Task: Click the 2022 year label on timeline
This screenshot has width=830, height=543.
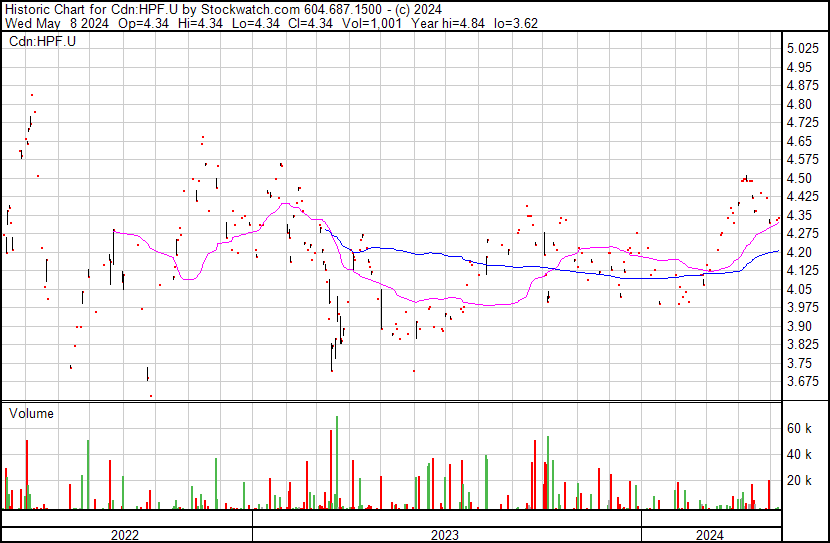Action: click(125, 535)
